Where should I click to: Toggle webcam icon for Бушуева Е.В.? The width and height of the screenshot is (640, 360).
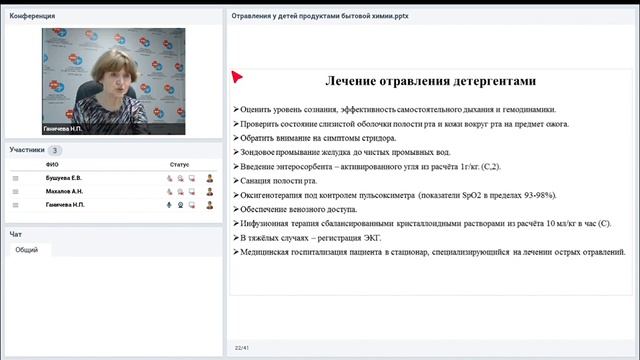[180, 178]
